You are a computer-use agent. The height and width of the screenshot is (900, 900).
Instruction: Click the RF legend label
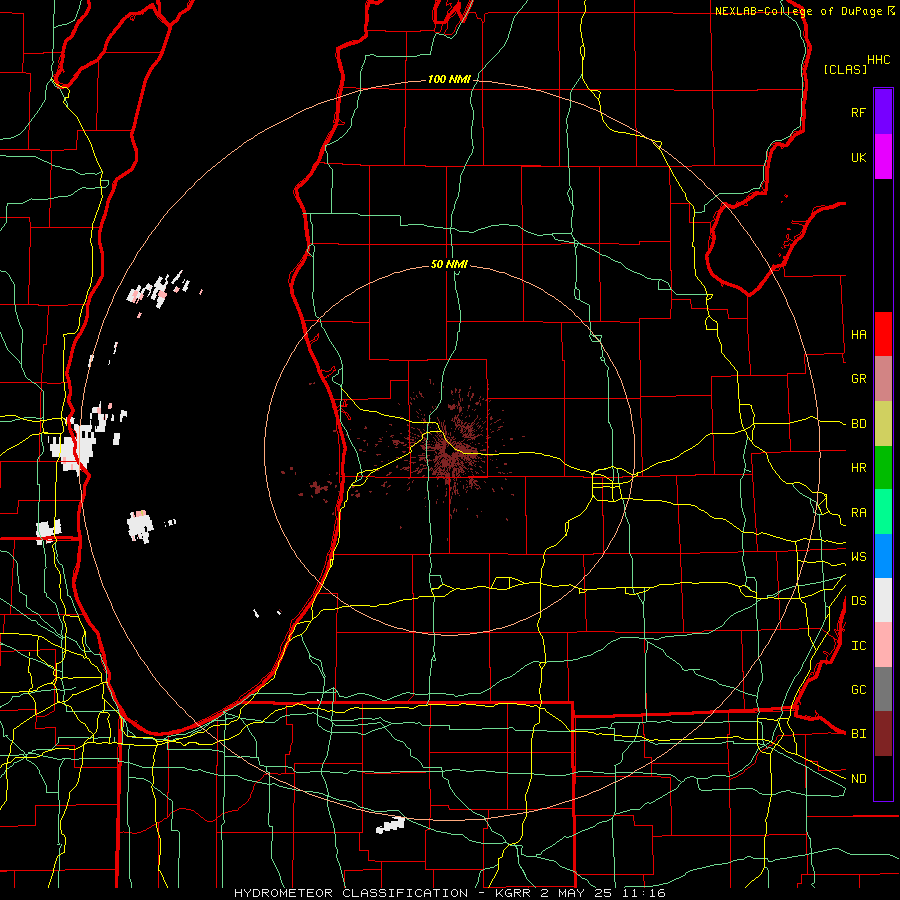coord(858,112)
